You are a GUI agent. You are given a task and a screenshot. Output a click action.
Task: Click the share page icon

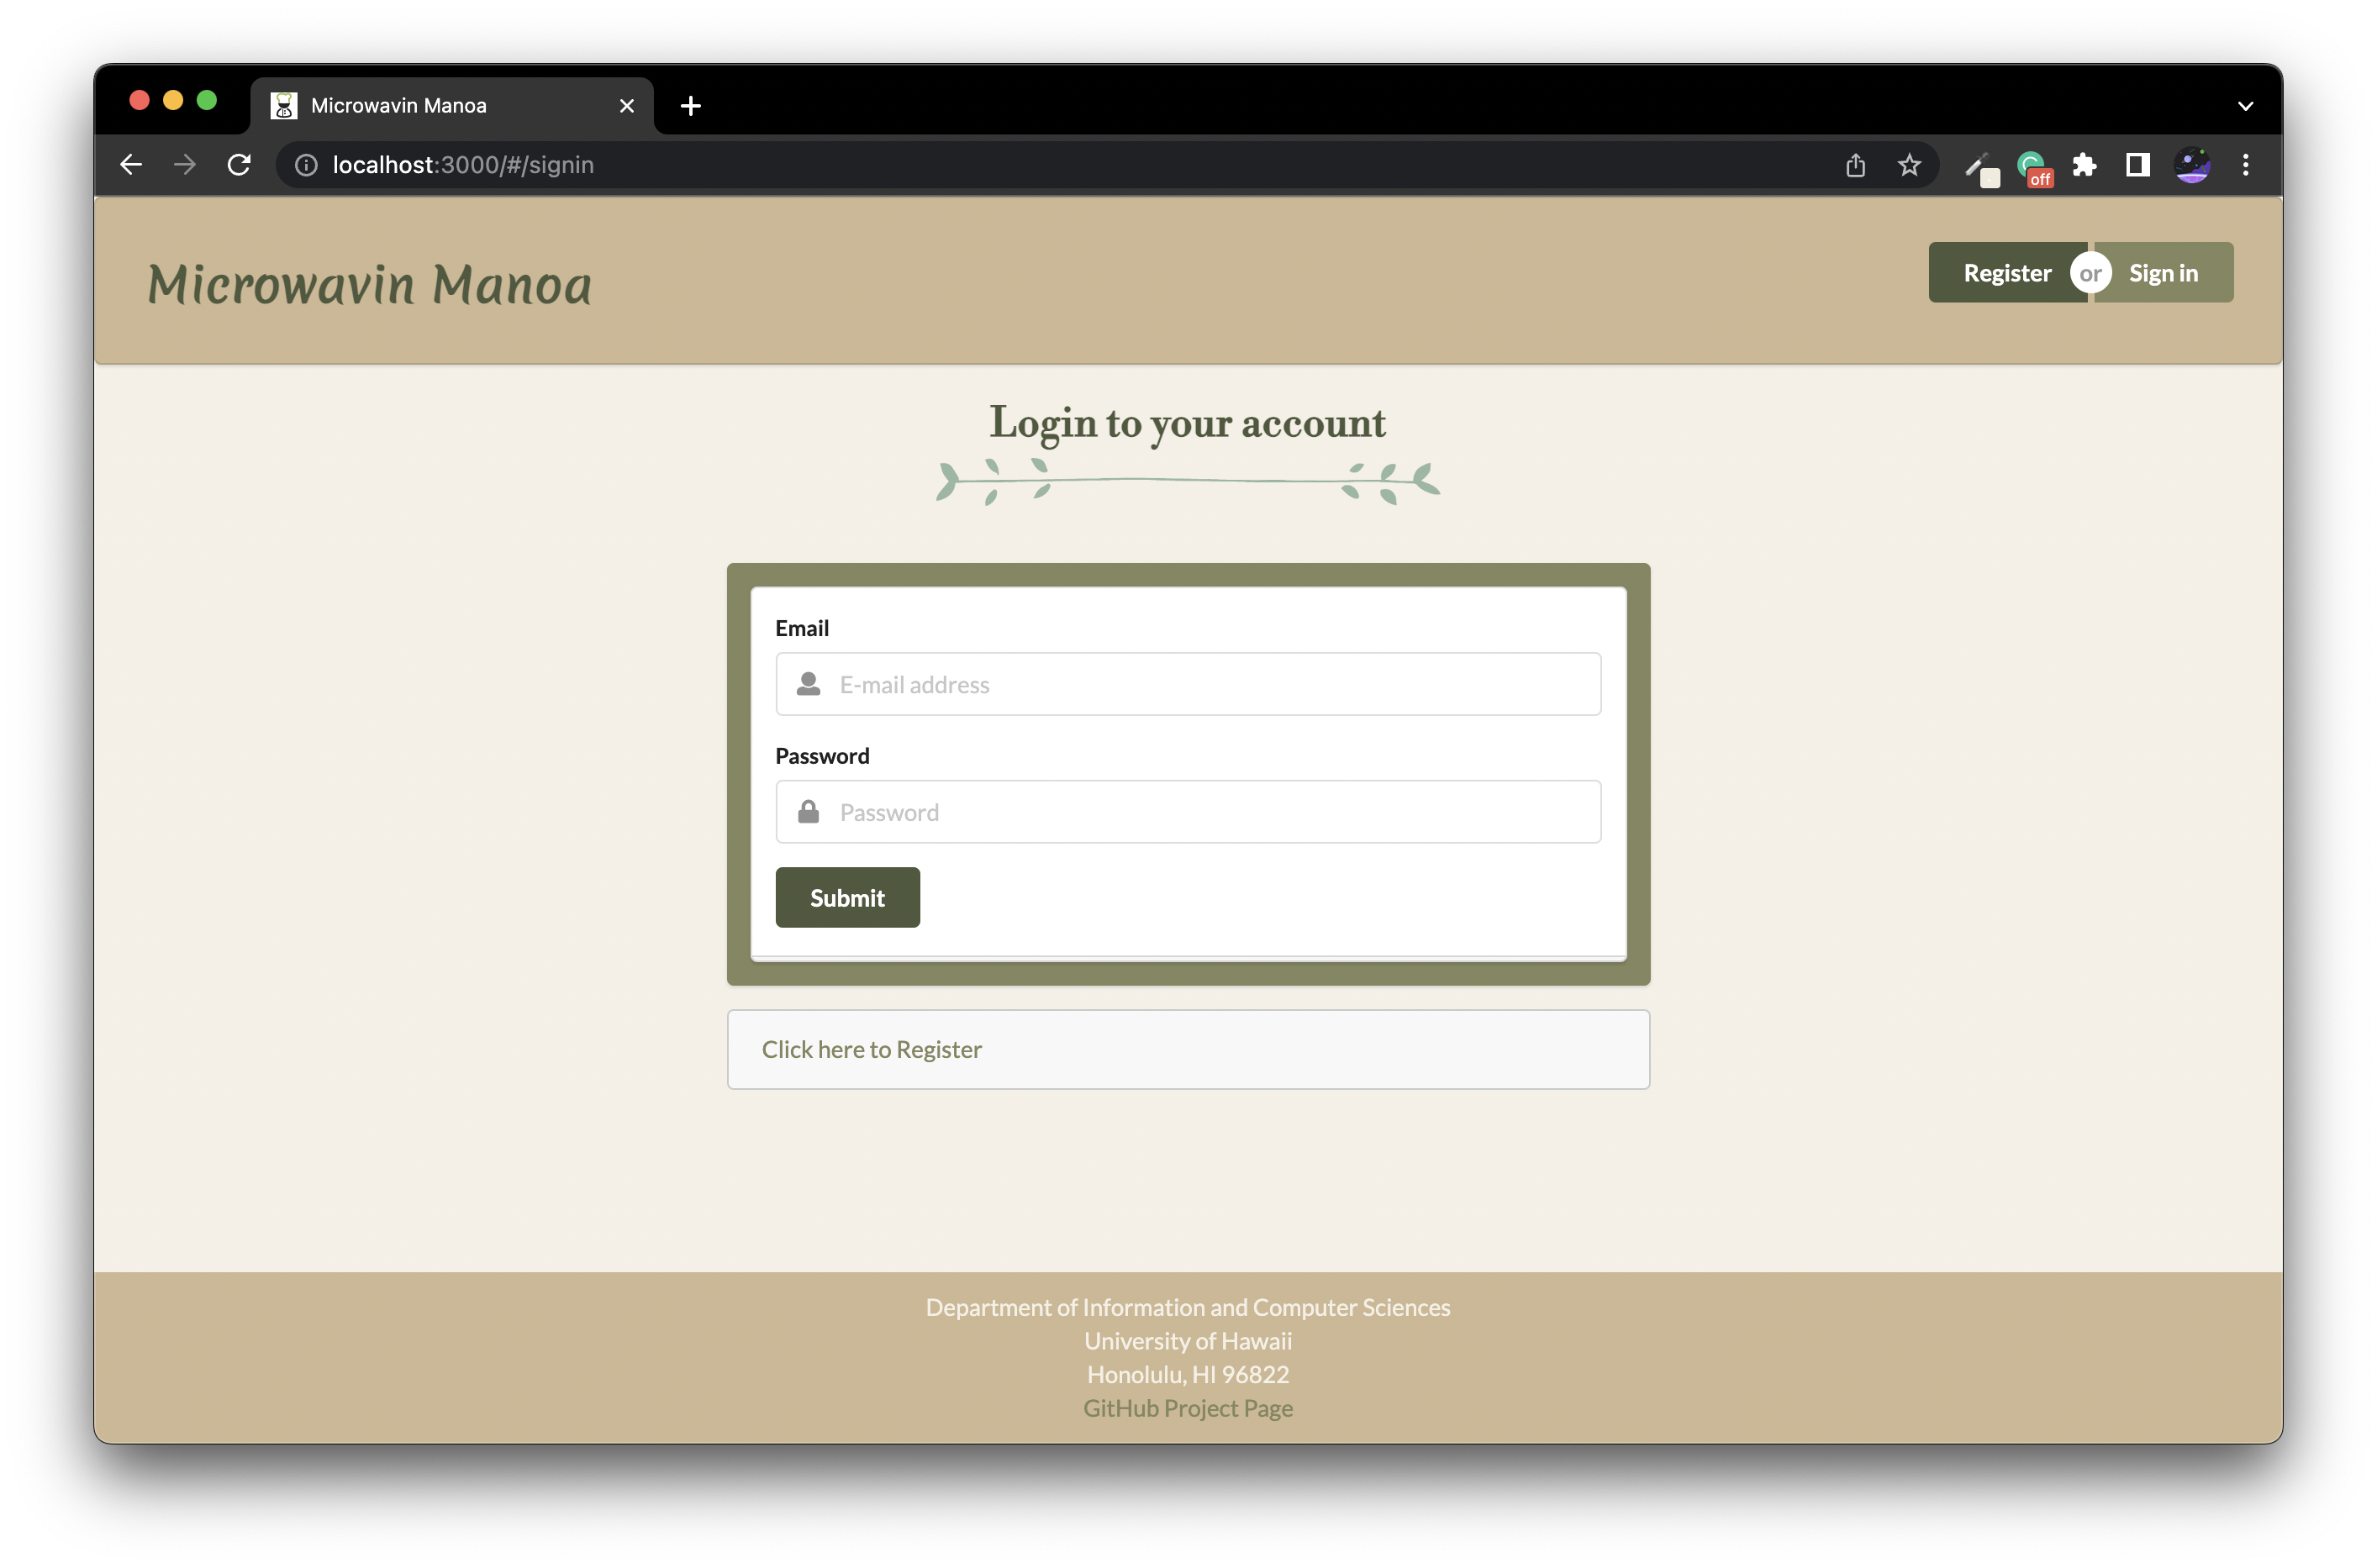coord(1855,165)
